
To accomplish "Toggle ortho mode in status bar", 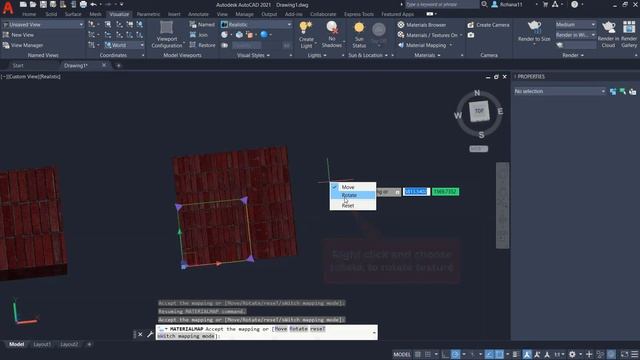I will point(445,354).
